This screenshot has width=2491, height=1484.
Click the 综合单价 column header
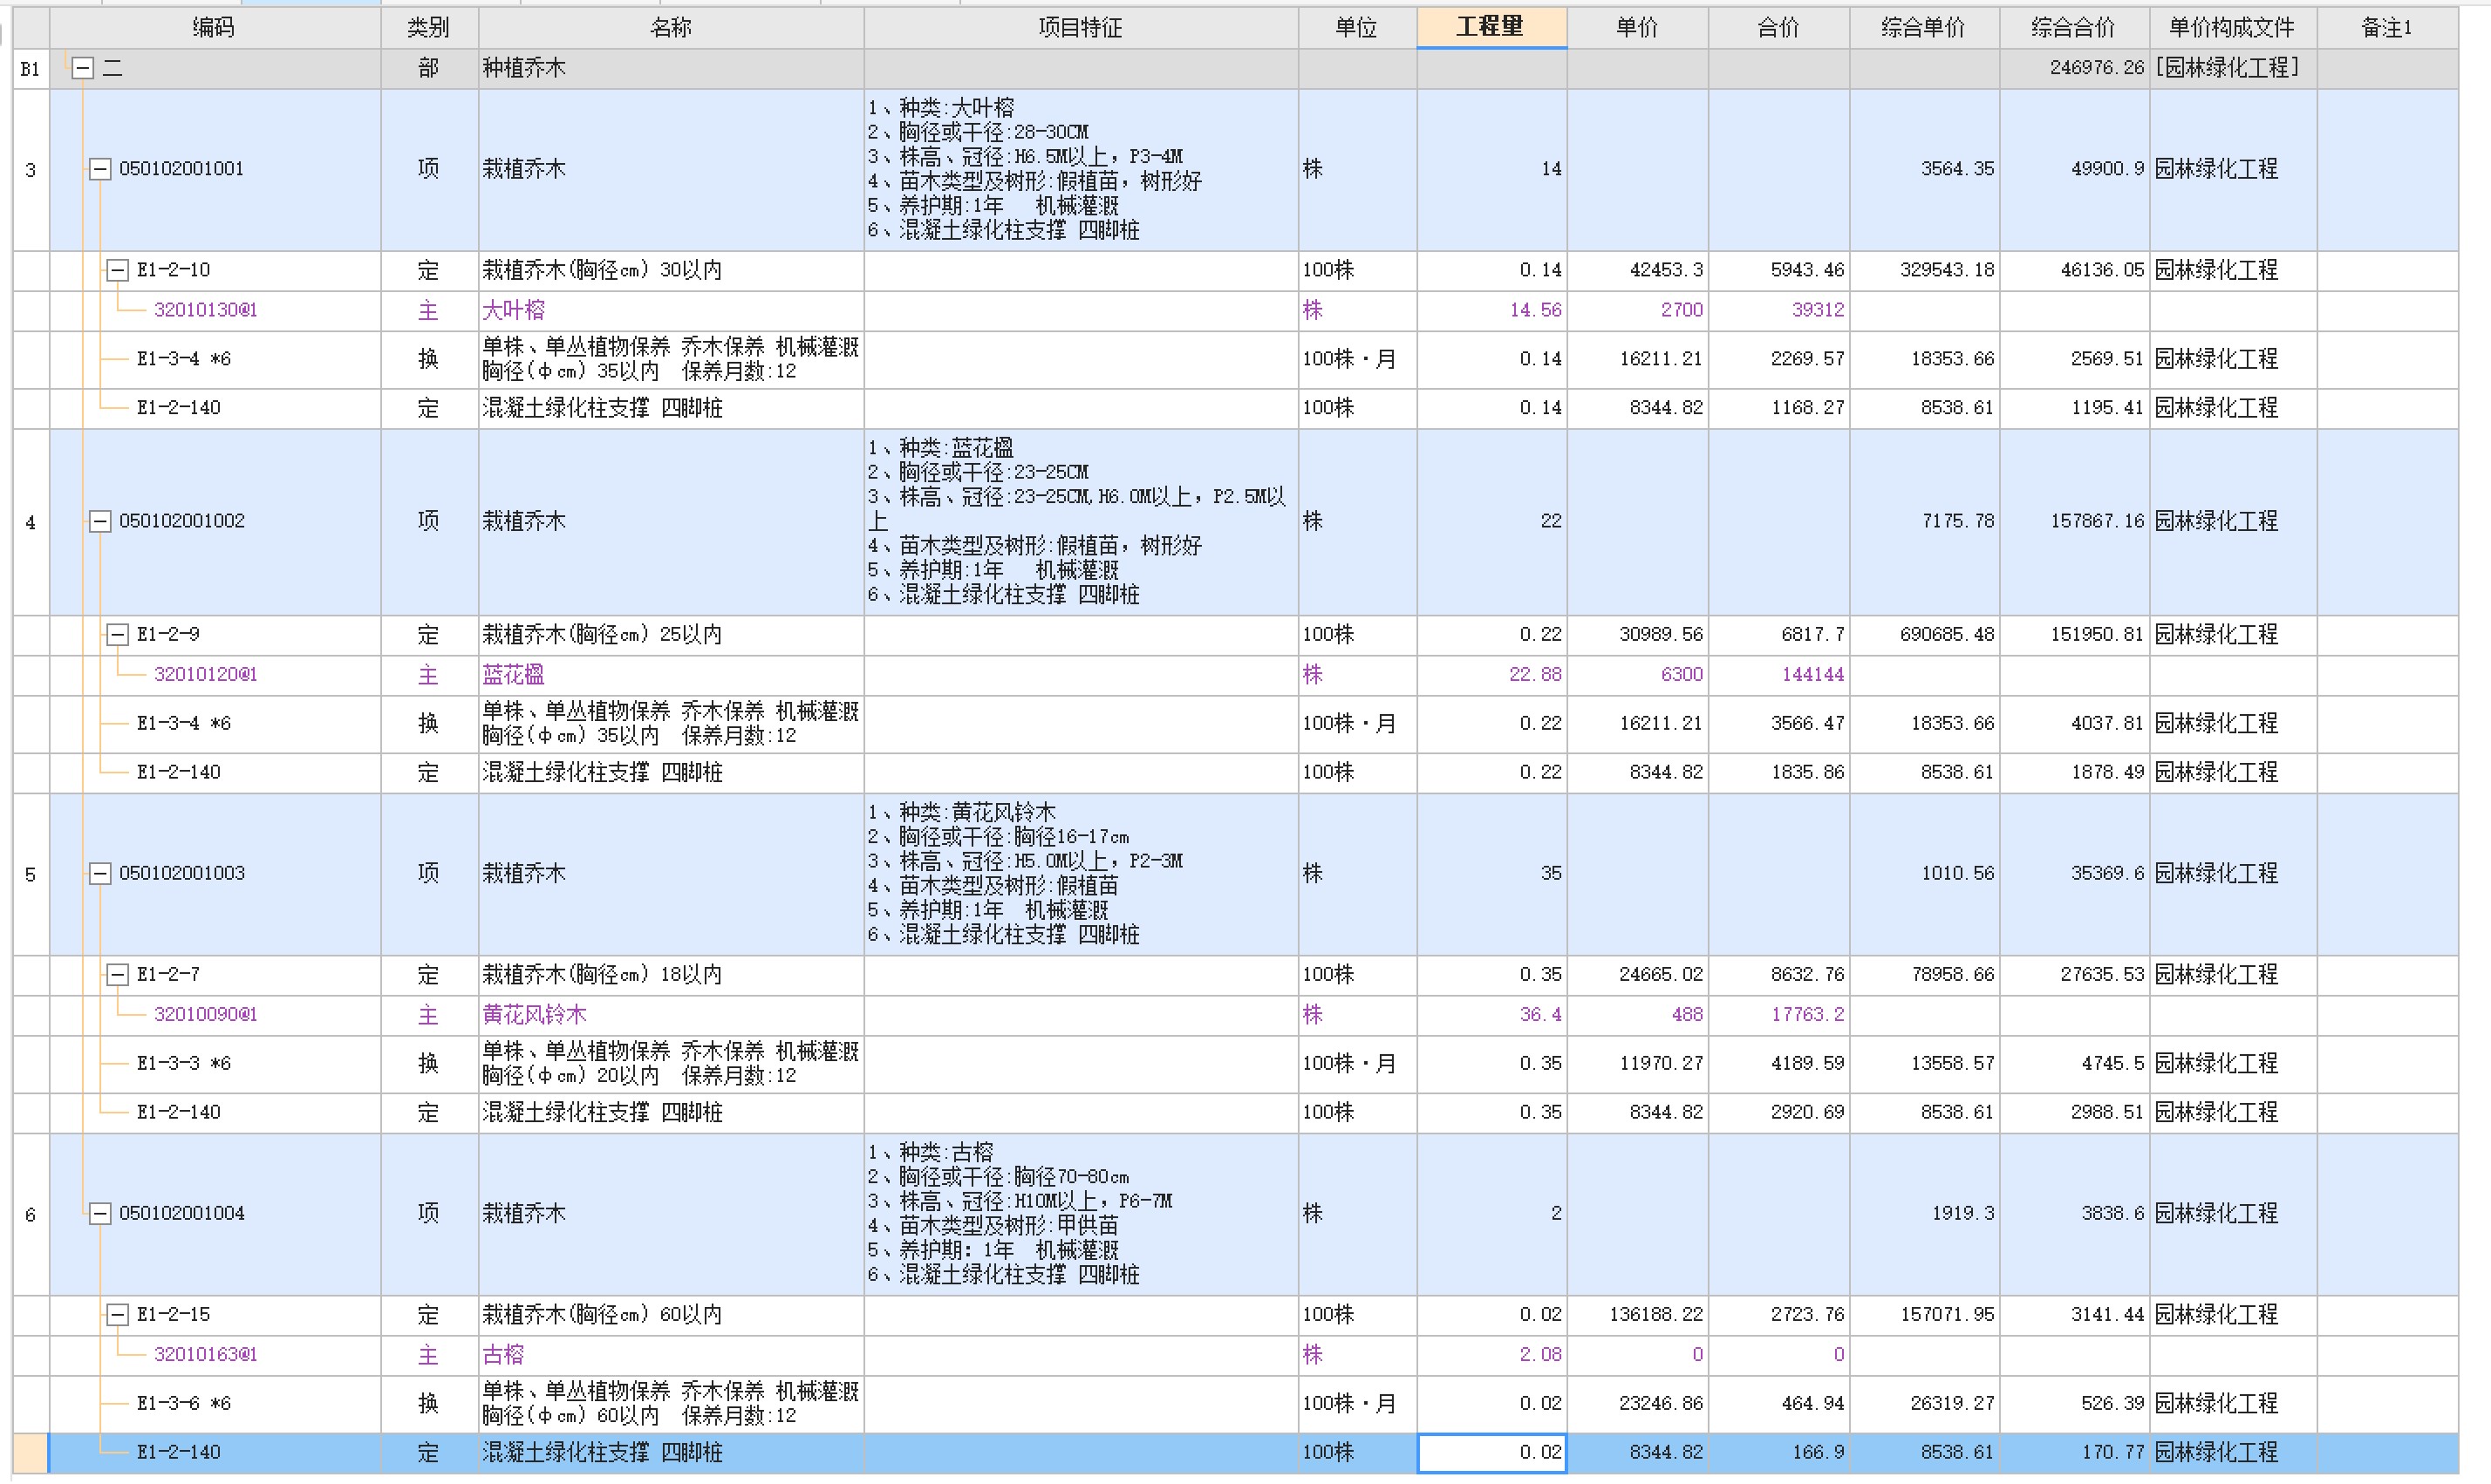click(x=1922, y=28)
